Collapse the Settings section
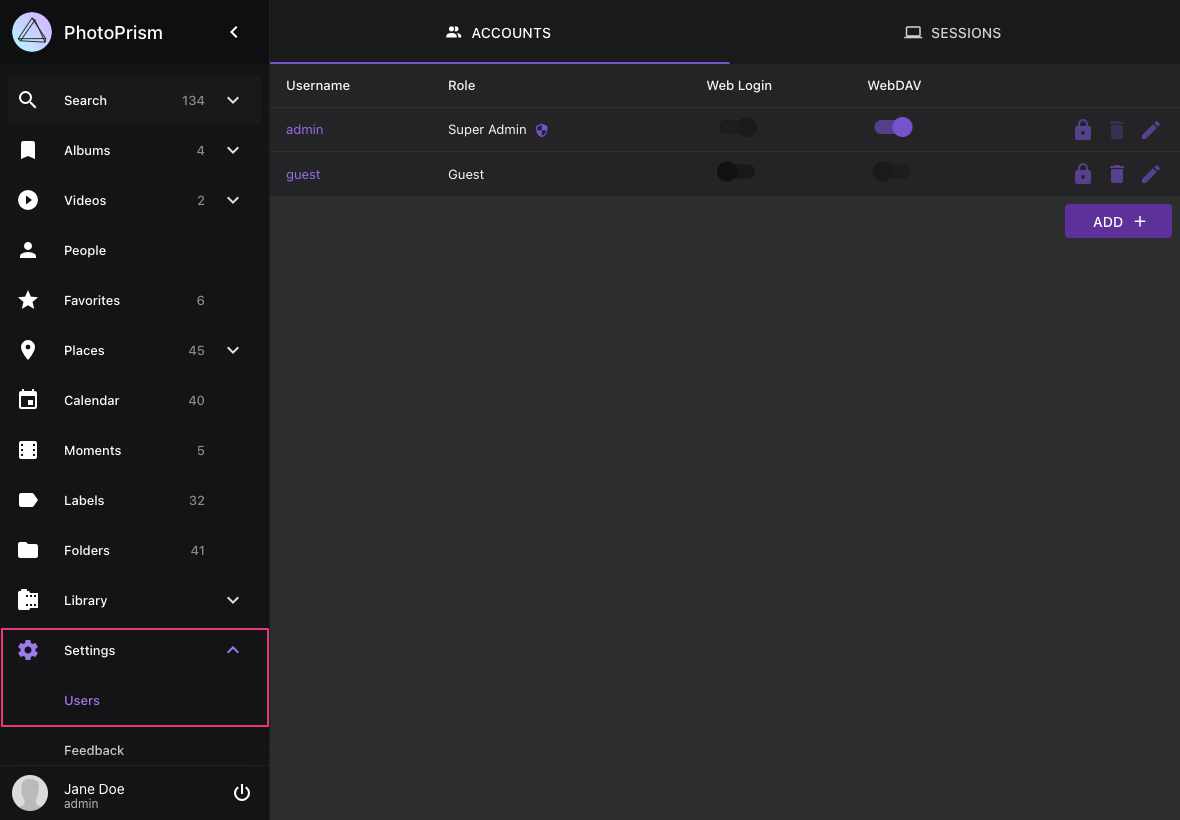 tap(233, 650)
